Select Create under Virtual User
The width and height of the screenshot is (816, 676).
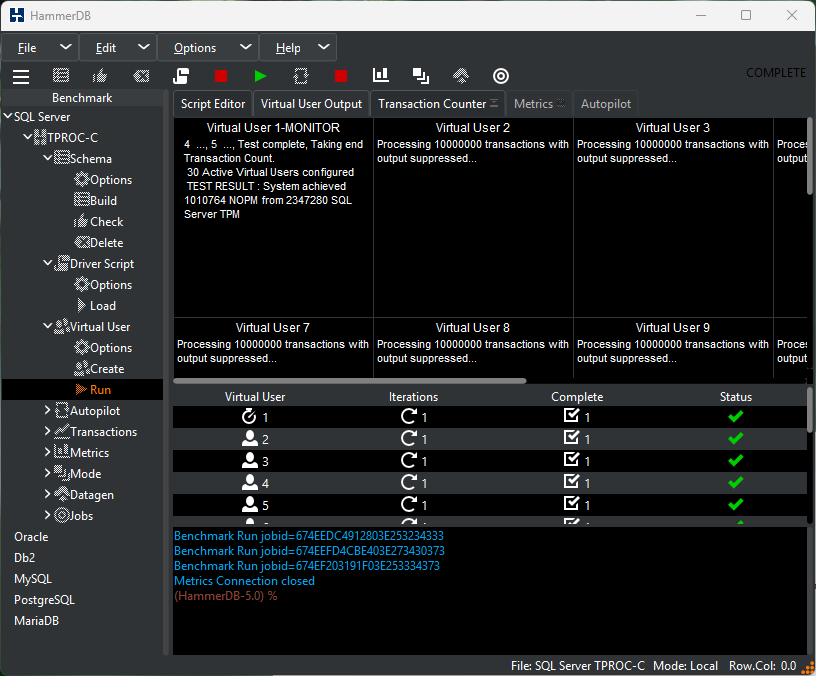click(99, 369)
